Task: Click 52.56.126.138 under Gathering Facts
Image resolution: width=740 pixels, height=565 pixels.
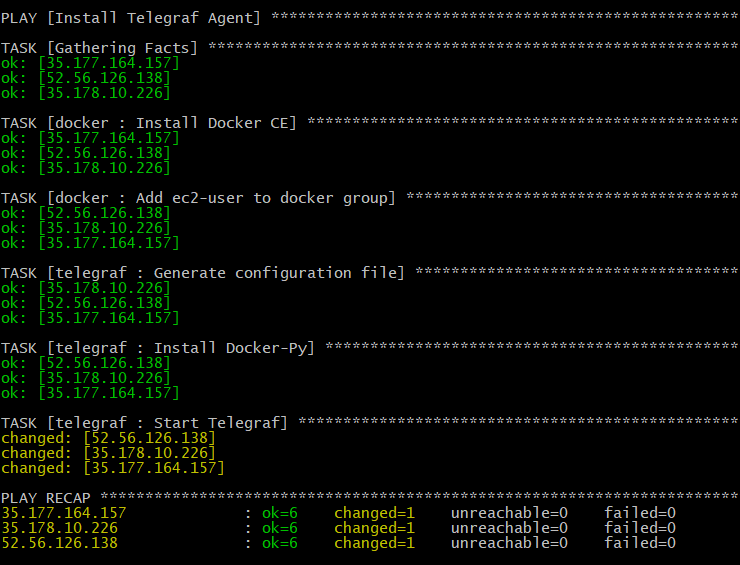Action: [85, 78]
